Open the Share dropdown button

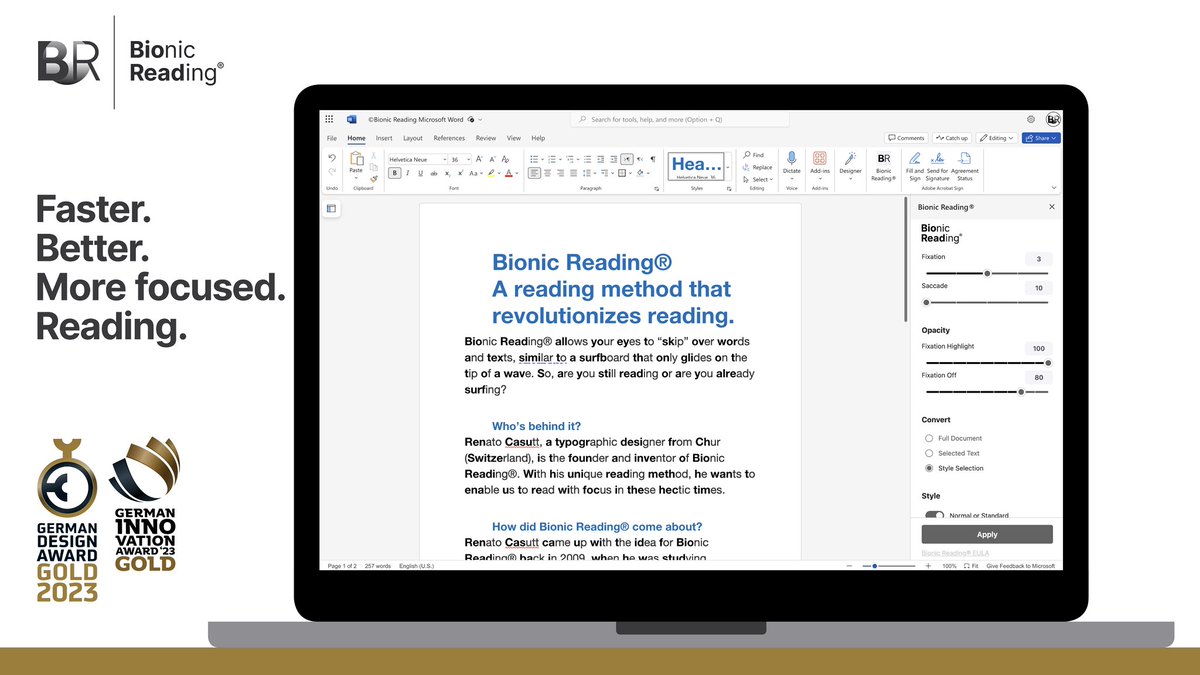click(x=1041, y=138)
